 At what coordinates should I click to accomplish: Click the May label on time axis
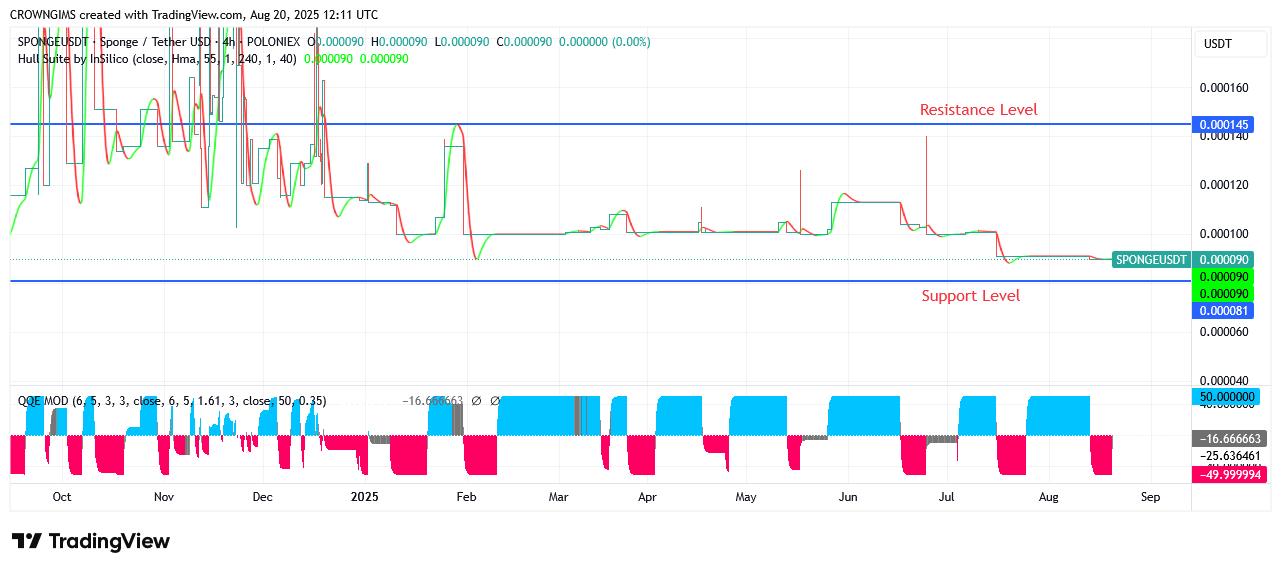click(x=745, y=497)
